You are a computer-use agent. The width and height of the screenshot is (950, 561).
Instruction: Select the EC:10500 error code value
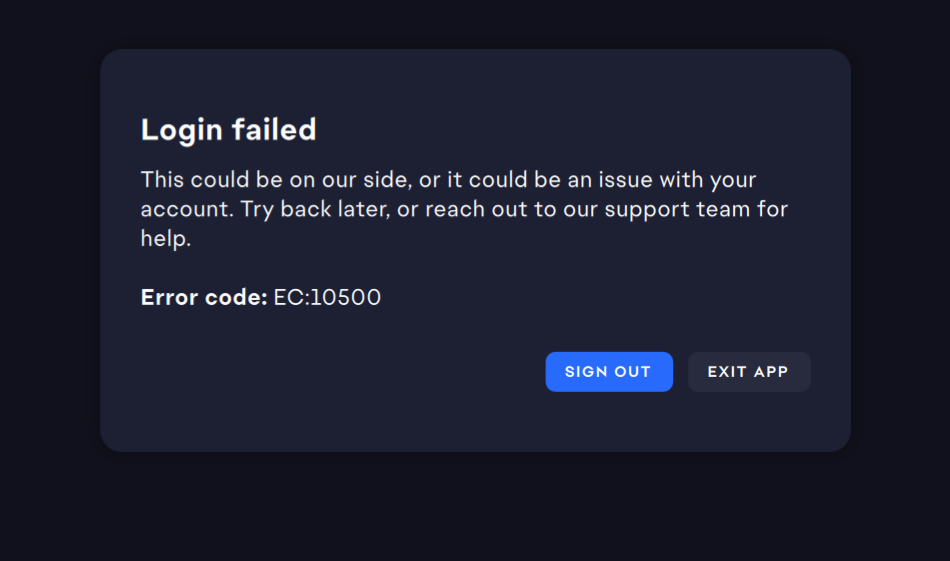(x=327, y=297)
